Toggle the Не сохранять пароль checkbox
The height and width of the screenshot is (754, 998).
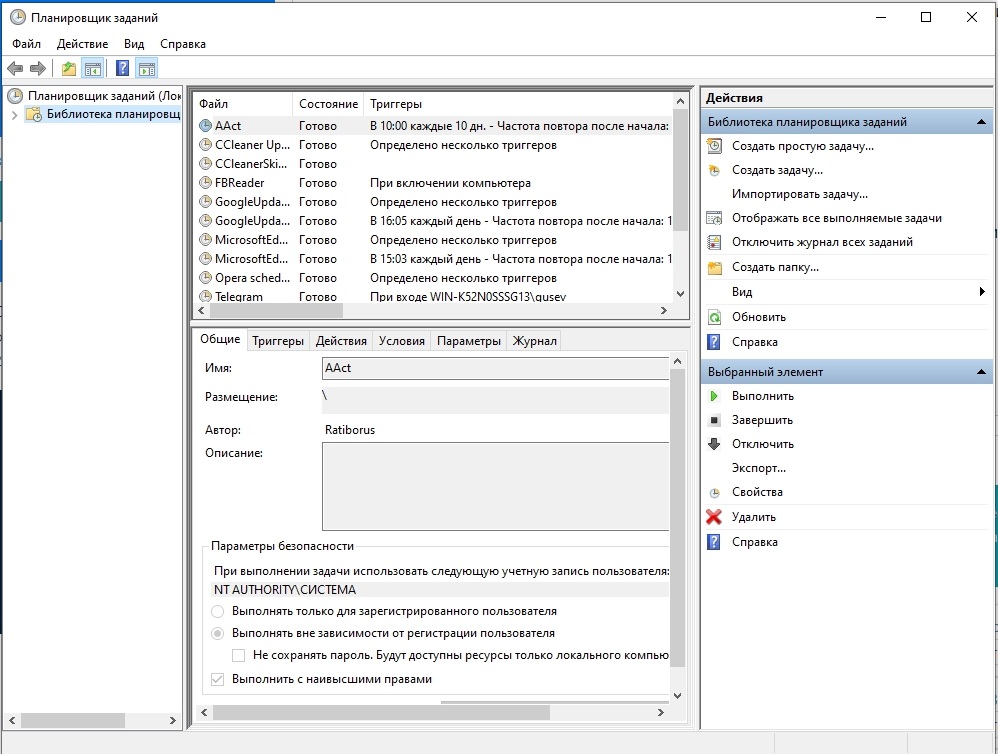tap(239, 655)
